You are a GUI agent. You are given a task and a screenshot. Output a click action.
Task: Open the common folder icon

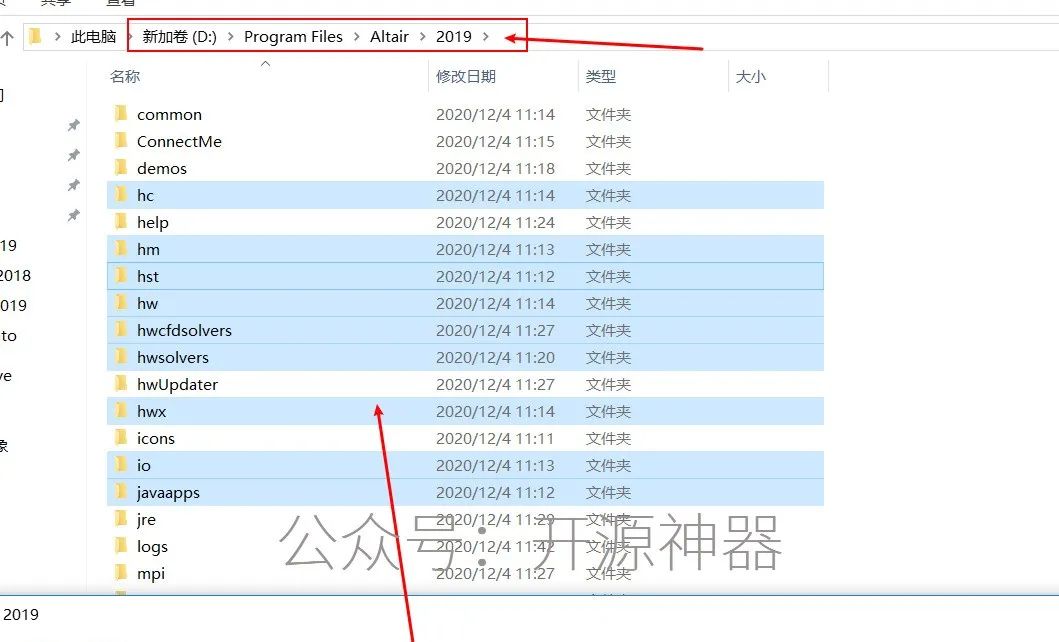pyautogui.click(x=121, y=114)
